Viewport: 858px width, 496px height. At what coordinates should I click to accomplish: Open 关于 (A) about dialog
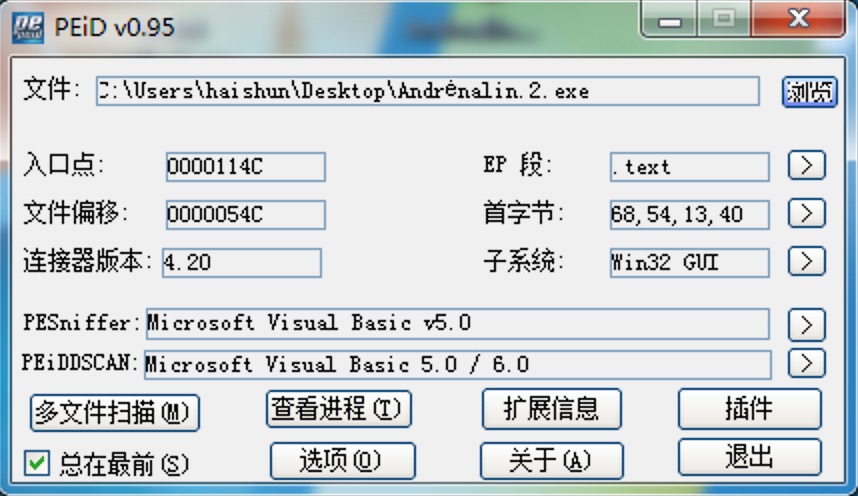(552, 460)
